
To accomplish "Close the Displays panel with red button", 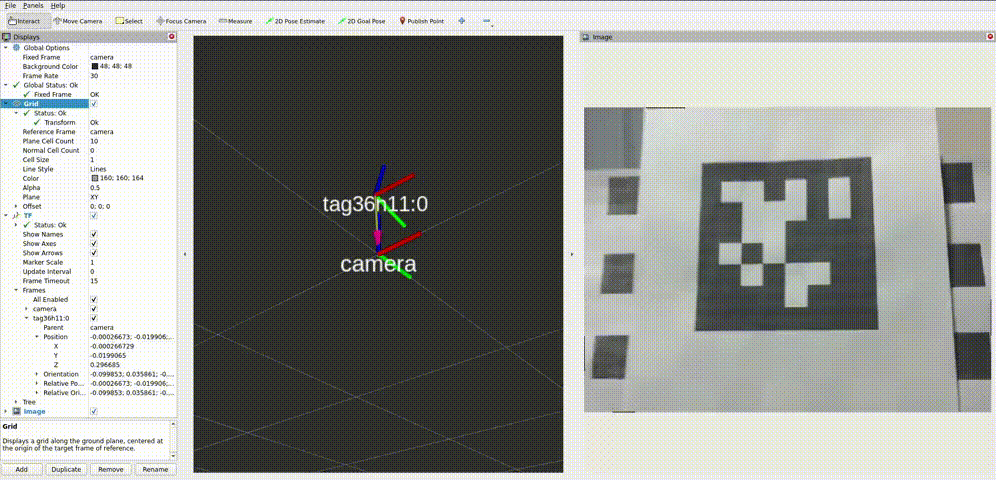I will 172,37.
